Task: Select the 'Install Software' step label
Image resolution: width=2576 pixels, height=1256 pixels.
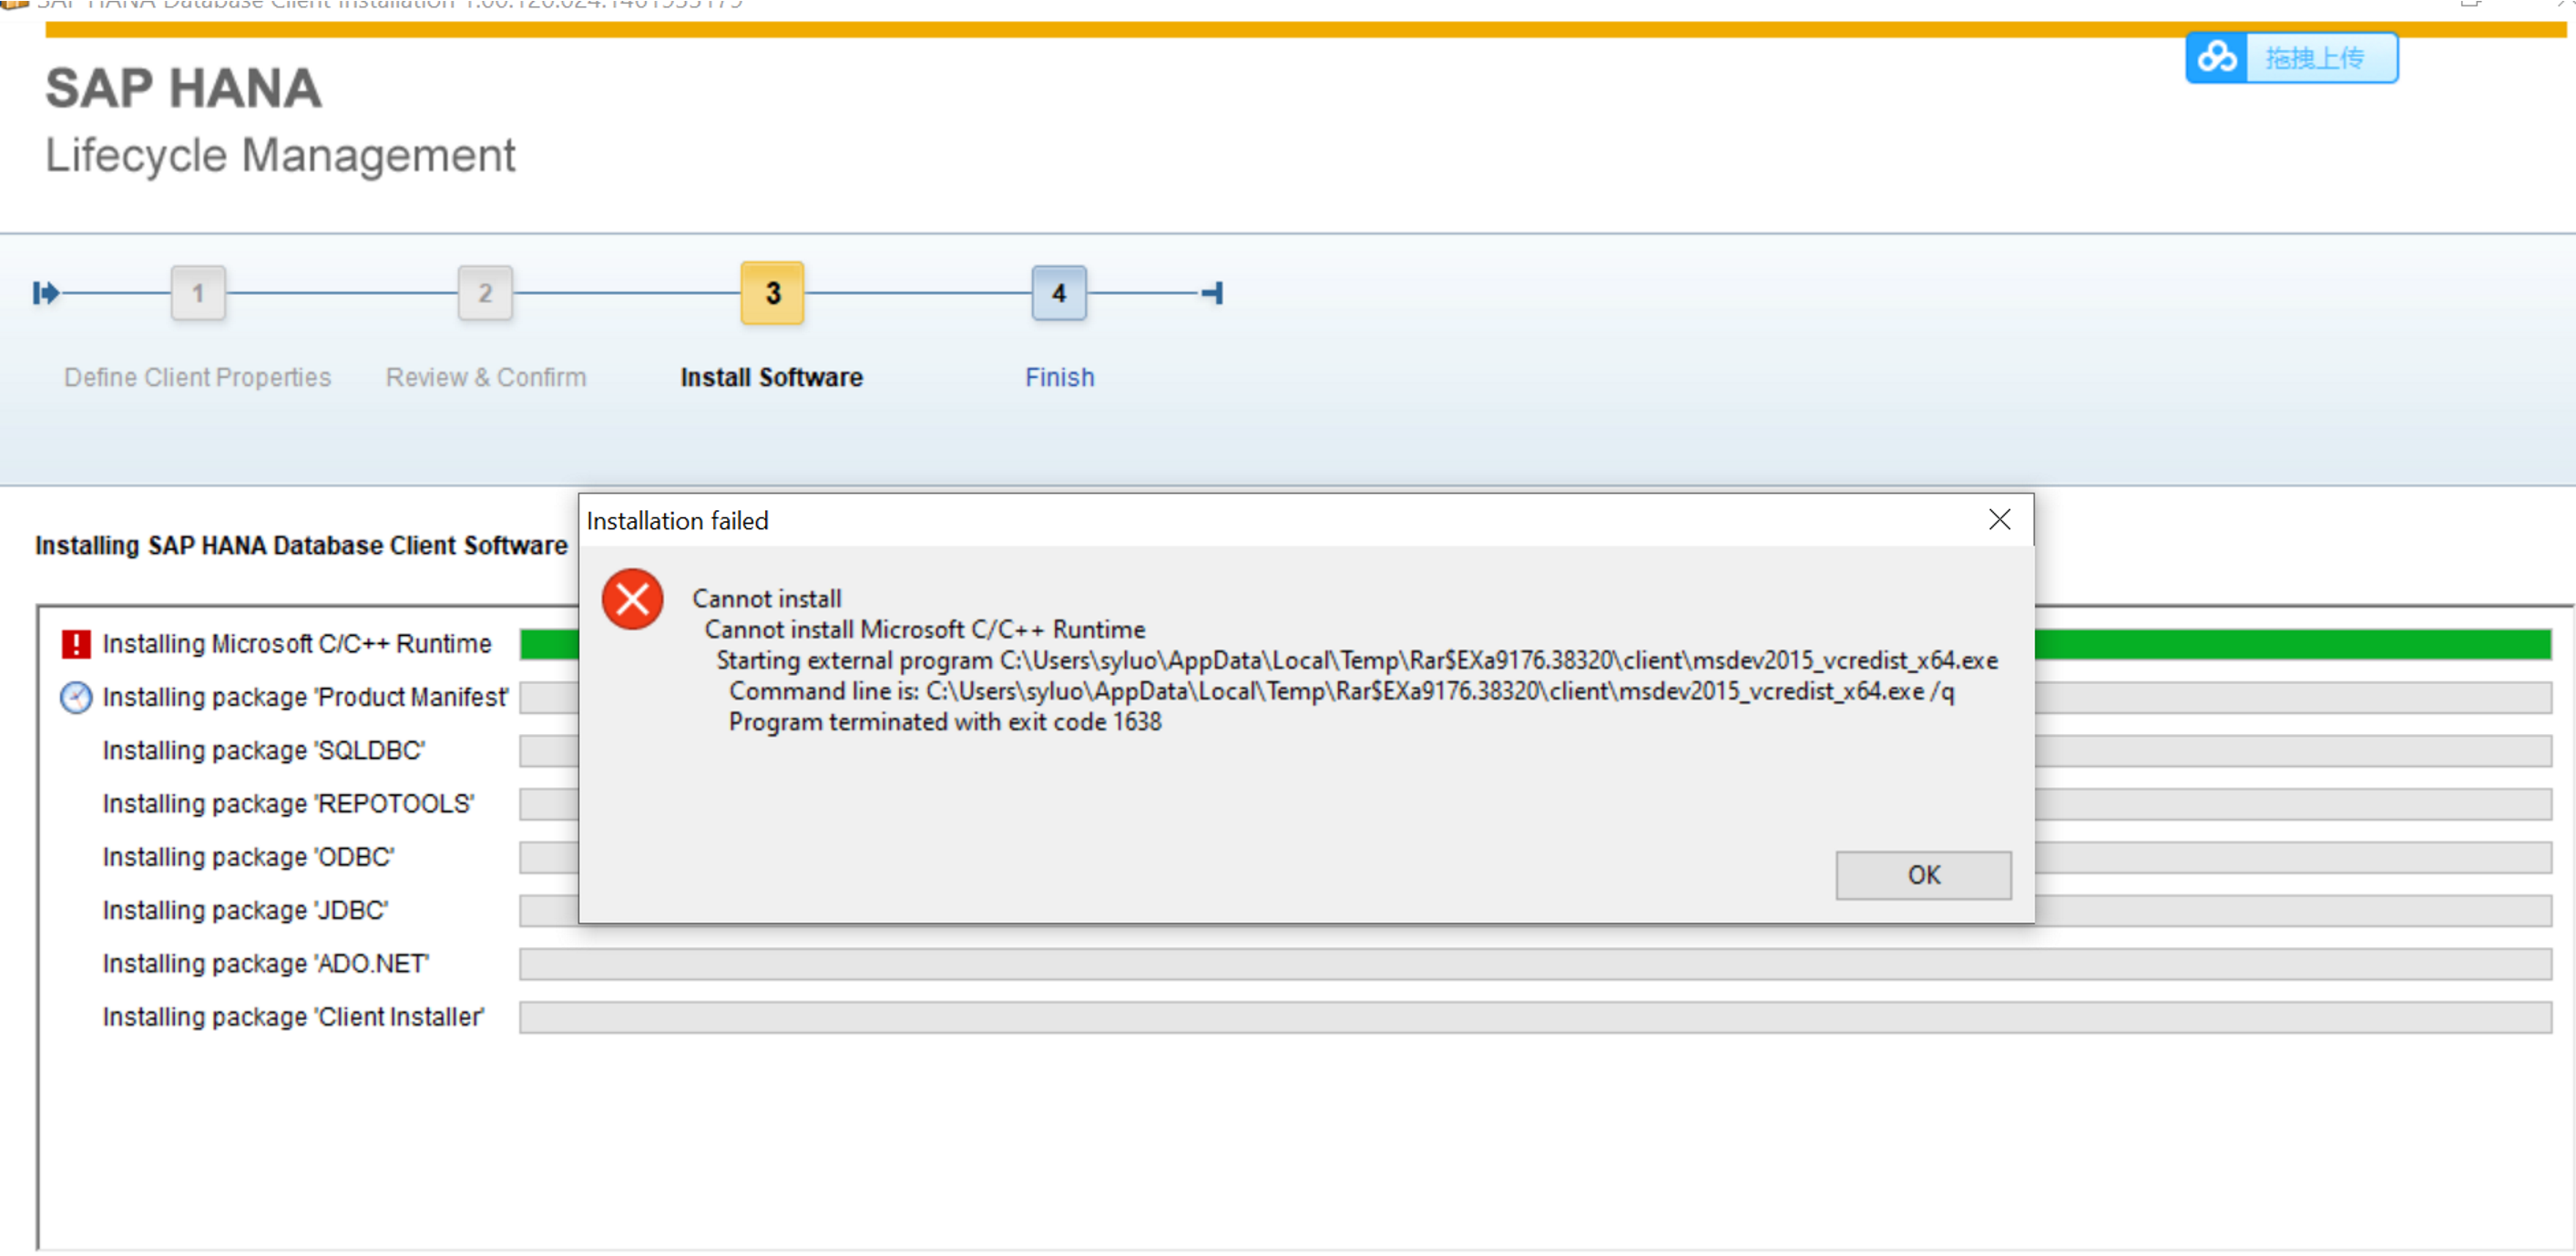Action: coord(771,377)
